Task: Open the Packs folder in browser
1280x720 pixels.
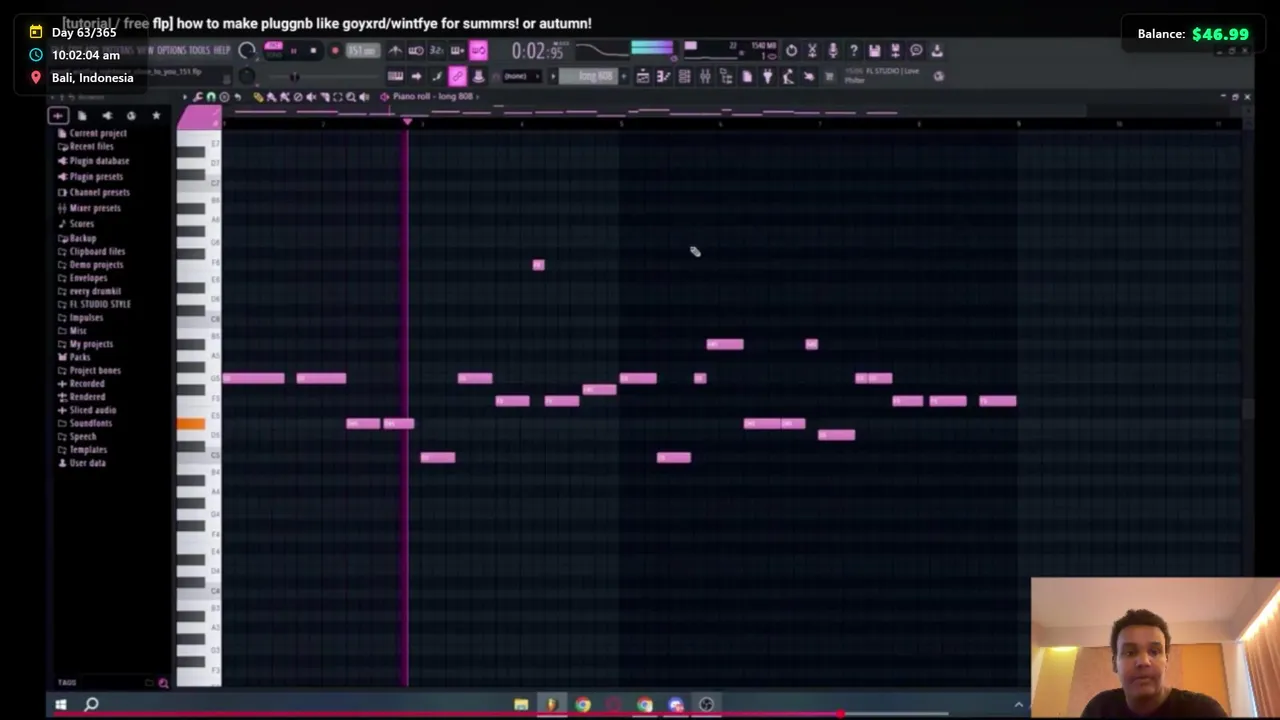Action: point(74,357)
